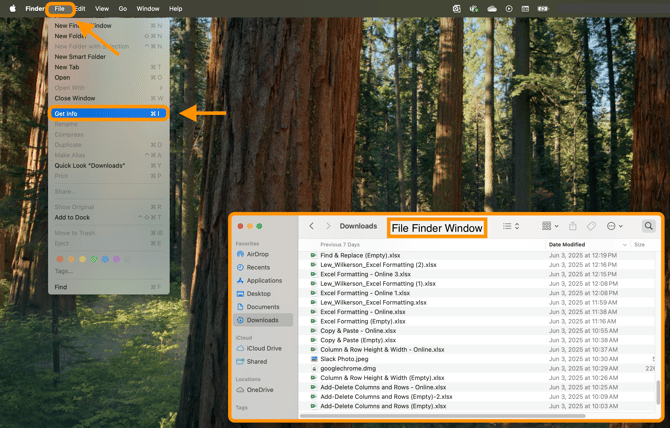Image resolution: width=670 pixels, height=428 pixels.
Task: Select the Slack Photo.jpeg file
Action: (482, 359)
